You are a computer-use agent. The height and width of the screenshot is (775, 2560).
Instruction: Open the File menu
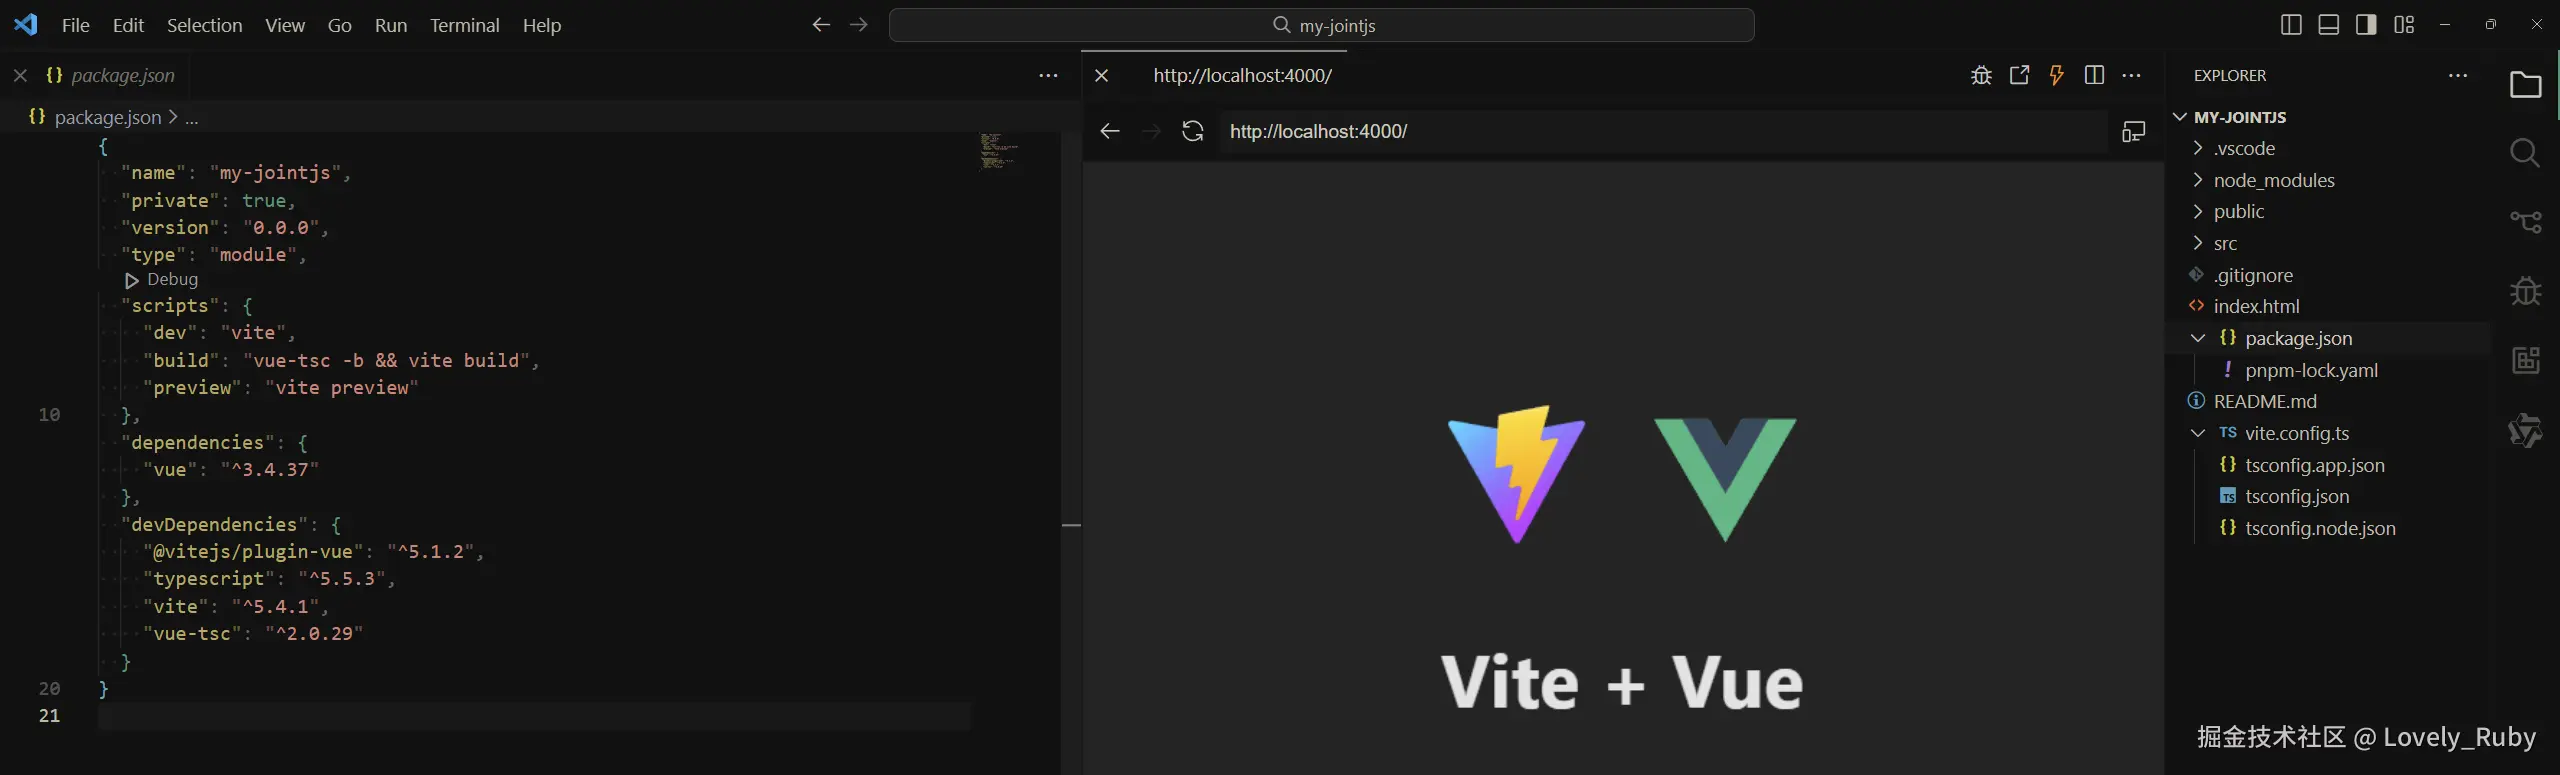coord(76,25)
